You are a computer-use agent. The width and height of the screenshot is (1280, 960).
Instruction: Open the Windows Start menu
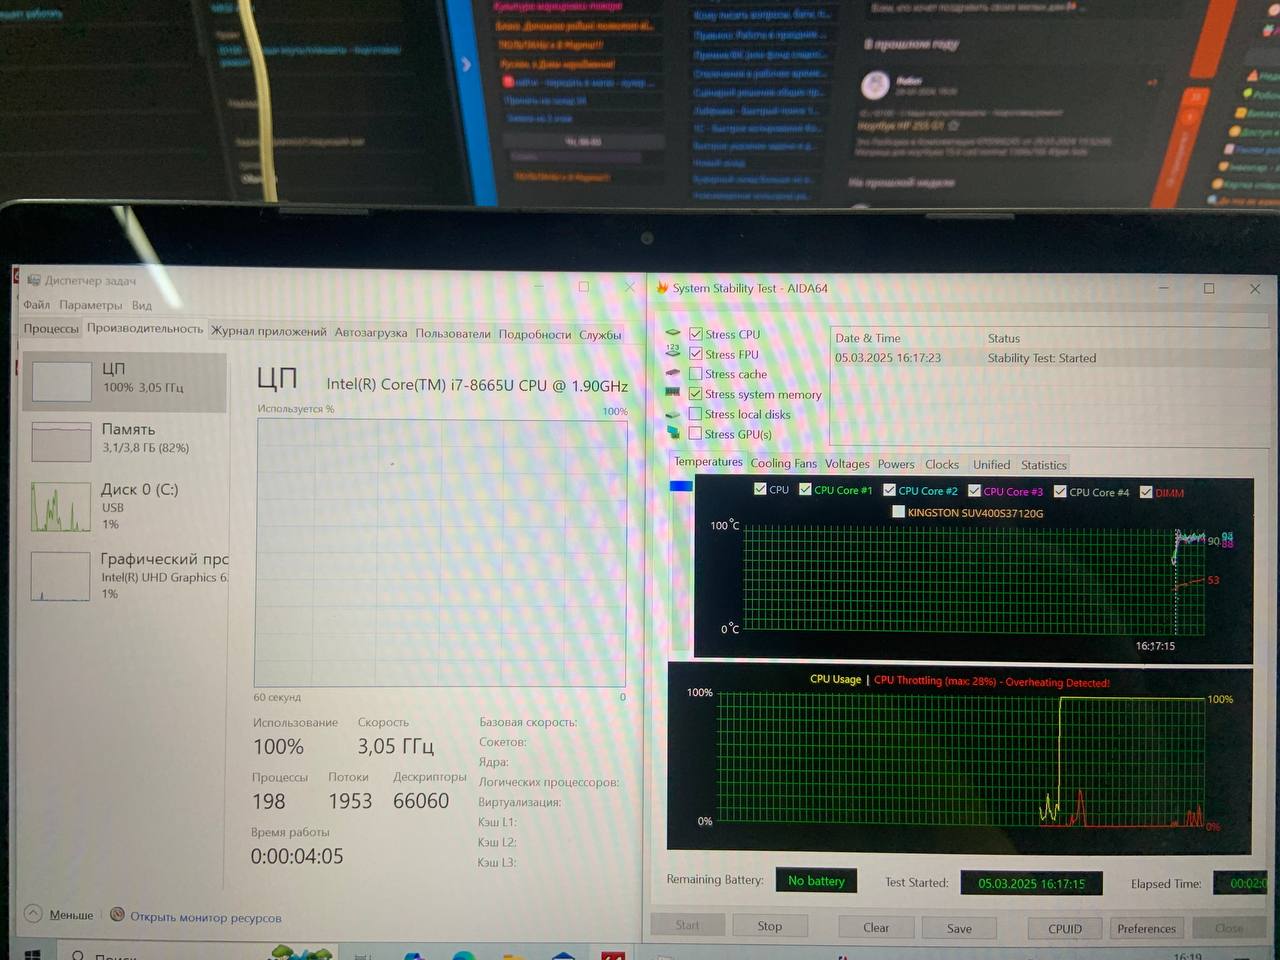click(32, 954)
